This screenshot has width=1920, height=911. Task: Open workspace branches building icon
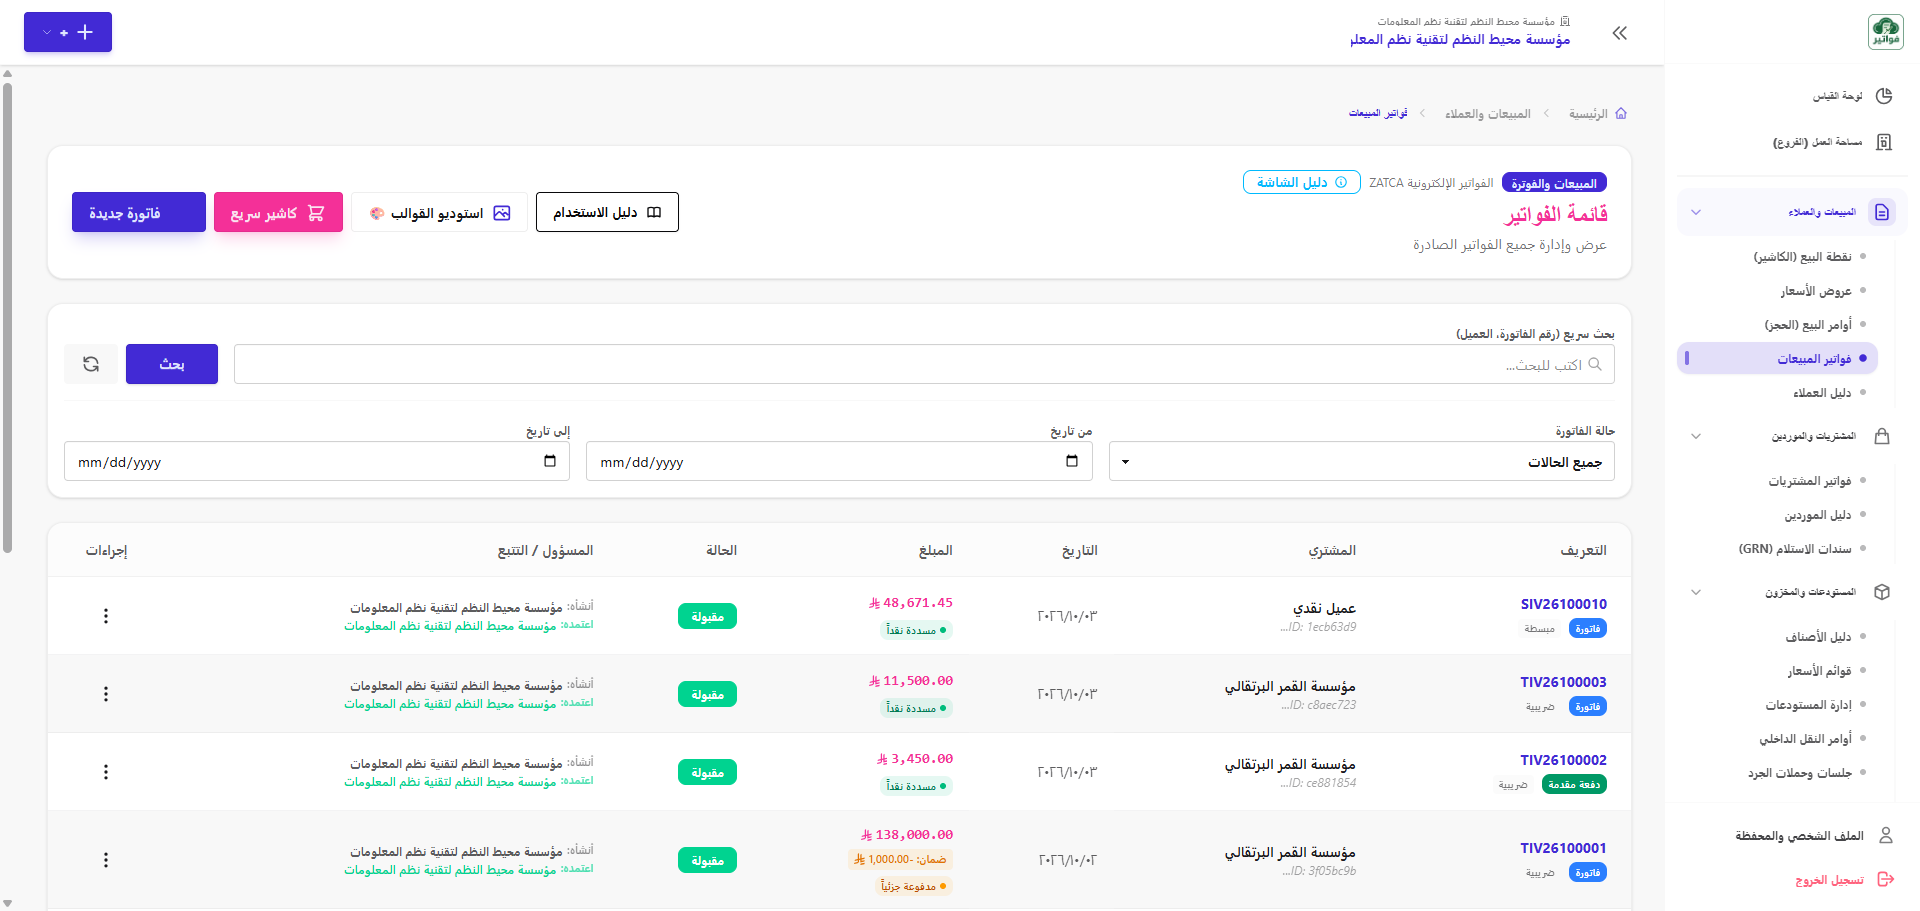(x=1884, y=142)
